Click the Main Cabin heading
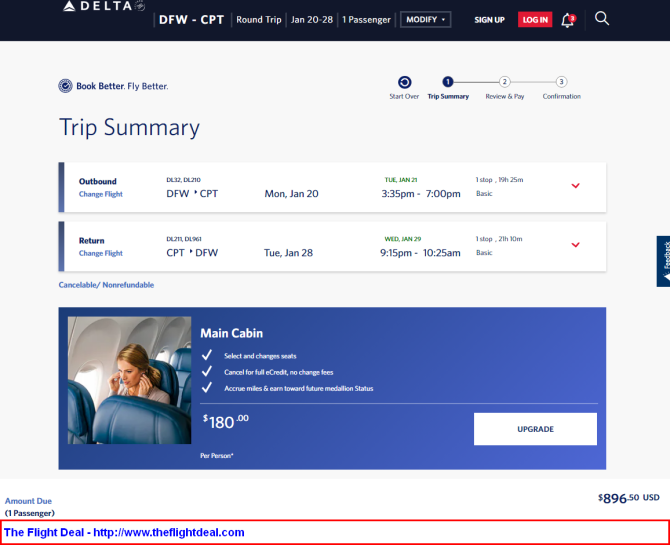670x545 pixels. (x=232, y=333)
